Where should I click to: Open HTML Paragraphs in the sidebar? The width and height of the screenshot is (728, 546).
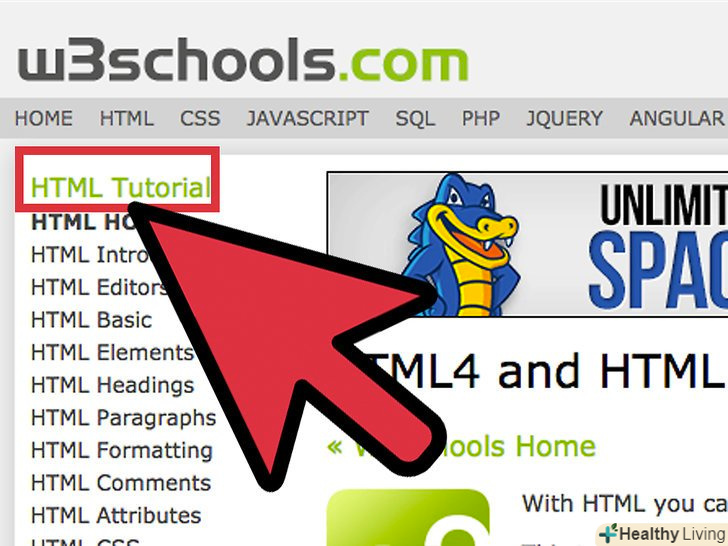tap(124, 418)
